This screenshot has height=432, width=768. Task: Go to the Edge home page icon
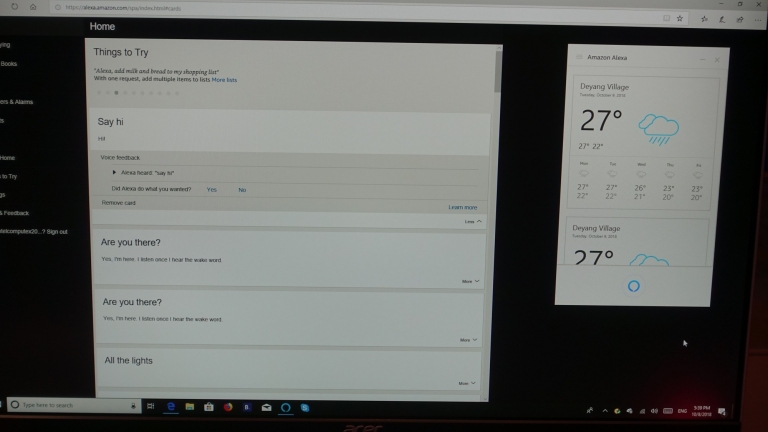33,7
